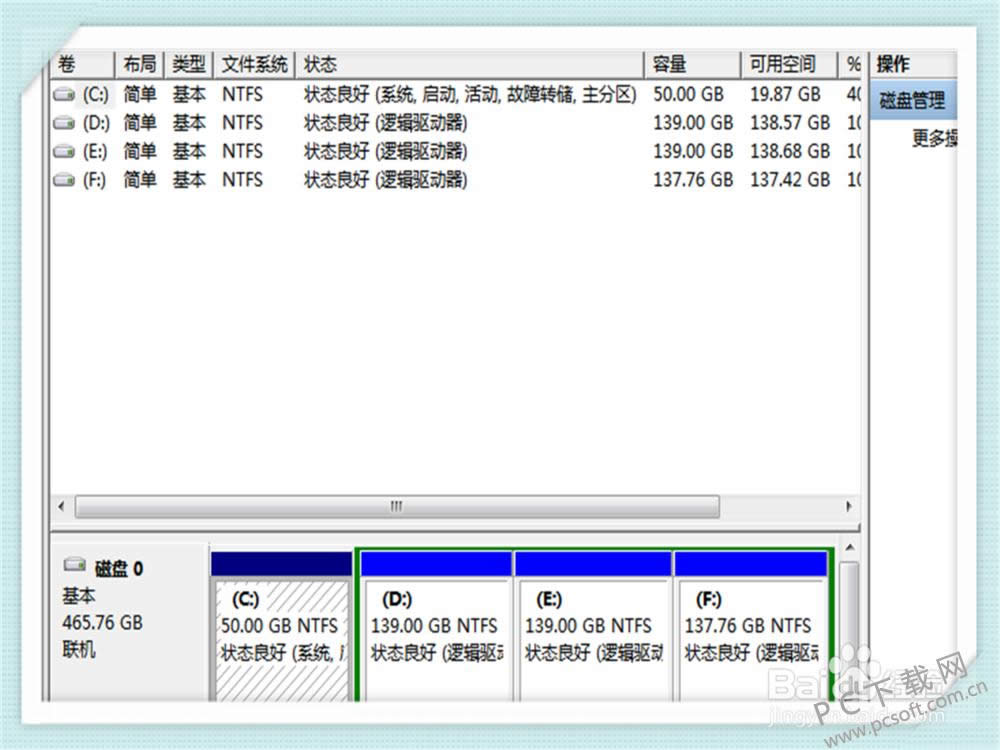Click the disk map vertical scroll up arrow

click(849, 549)
